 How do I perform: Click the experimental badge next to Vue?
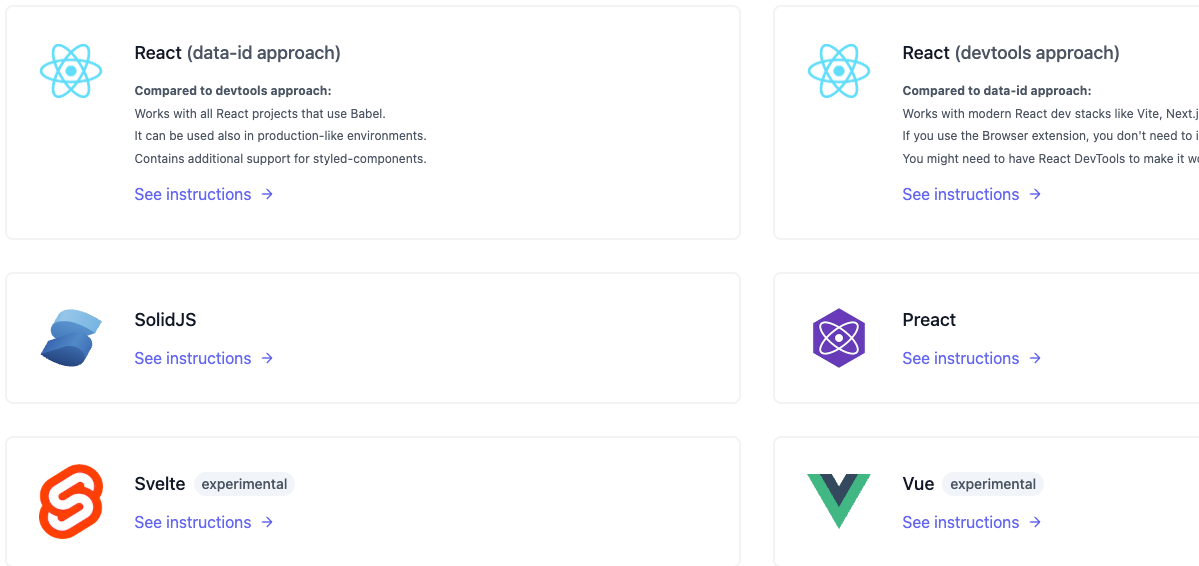(993, 484)
